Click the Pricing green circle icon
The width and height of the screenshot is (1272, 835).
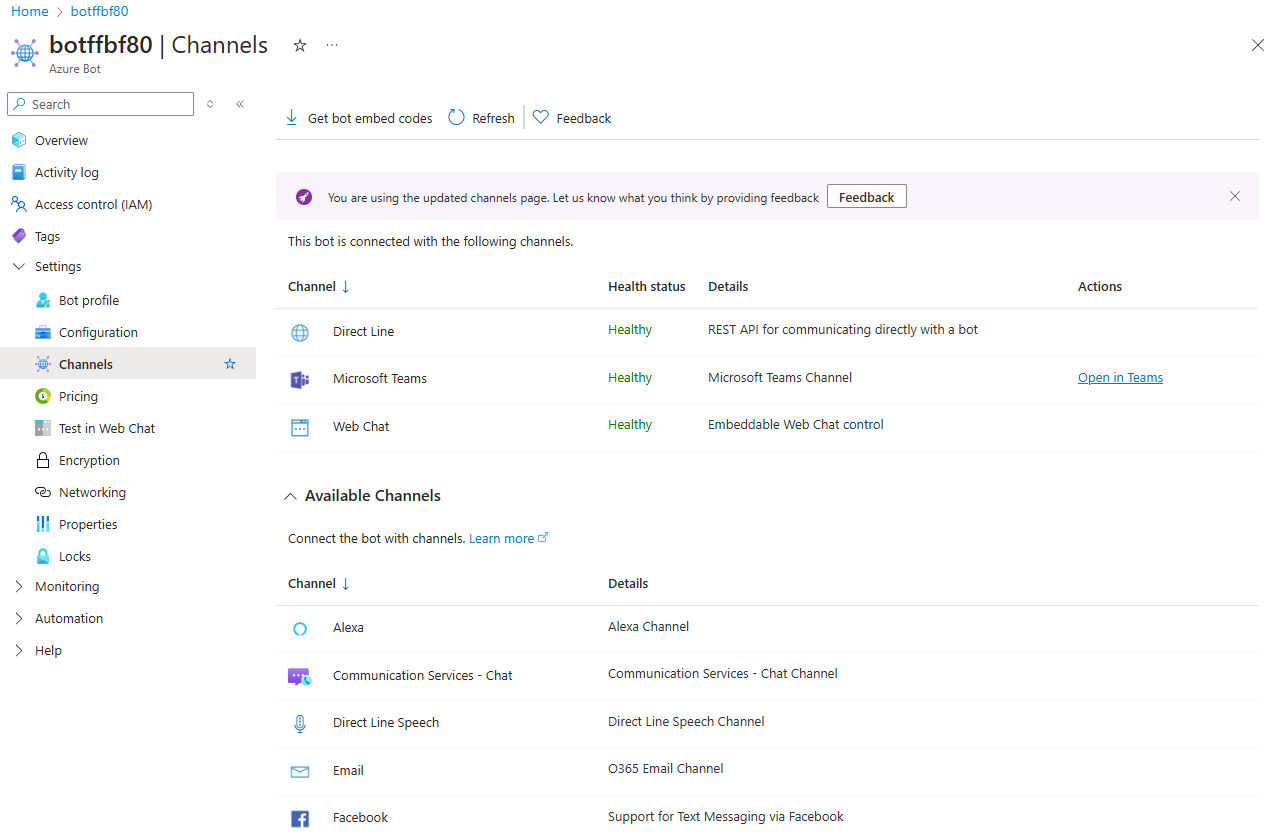pyautogui.click(x=43, y=396)
